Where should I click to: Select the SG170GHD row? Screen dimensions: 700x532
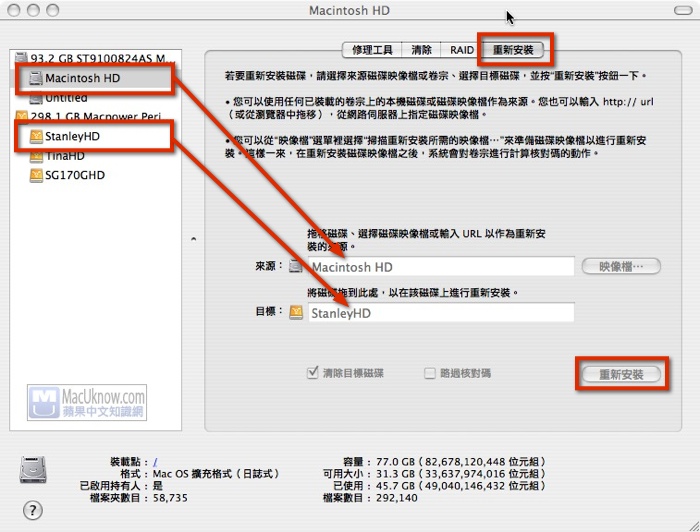tap(96, 175)
